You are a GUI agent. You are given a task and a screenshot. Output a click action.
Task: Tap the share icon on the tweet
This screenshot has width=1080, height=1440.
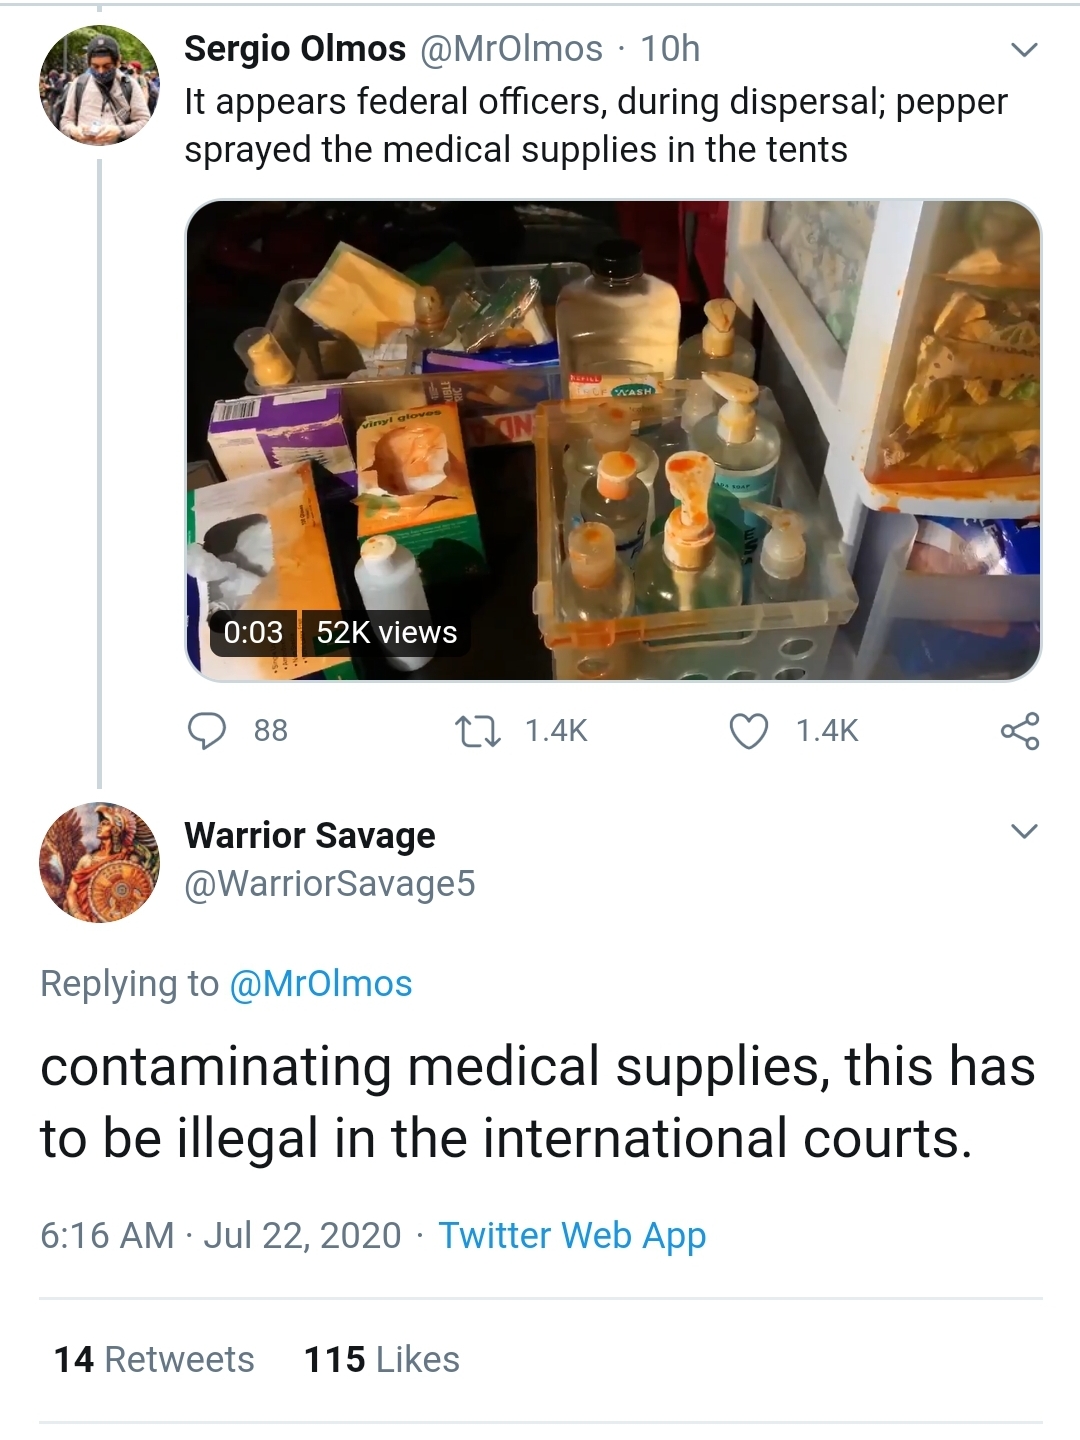1020,731
